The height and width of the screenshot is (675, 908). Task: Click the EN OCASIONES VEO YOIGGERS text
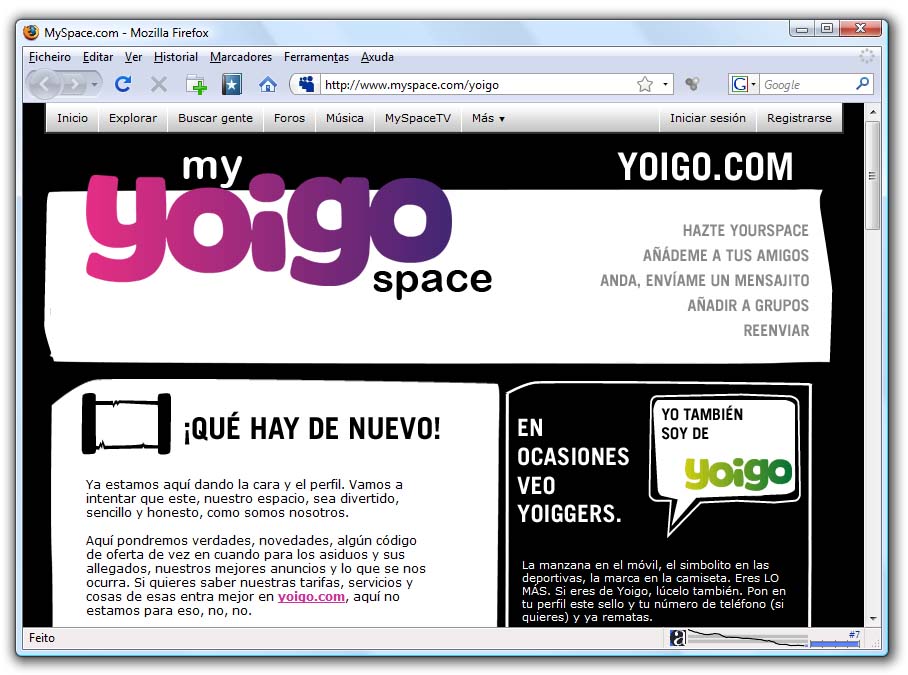click(x=572, y=471)
